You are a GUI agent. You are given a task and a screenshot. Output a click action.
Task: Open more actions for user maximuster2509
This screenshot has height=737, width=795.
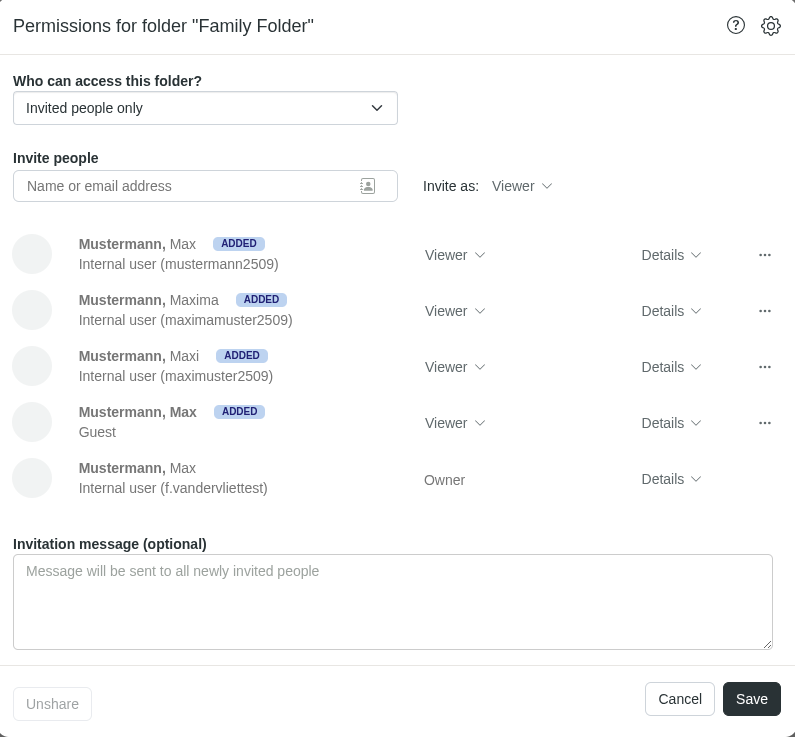click(x=765, y=367)
